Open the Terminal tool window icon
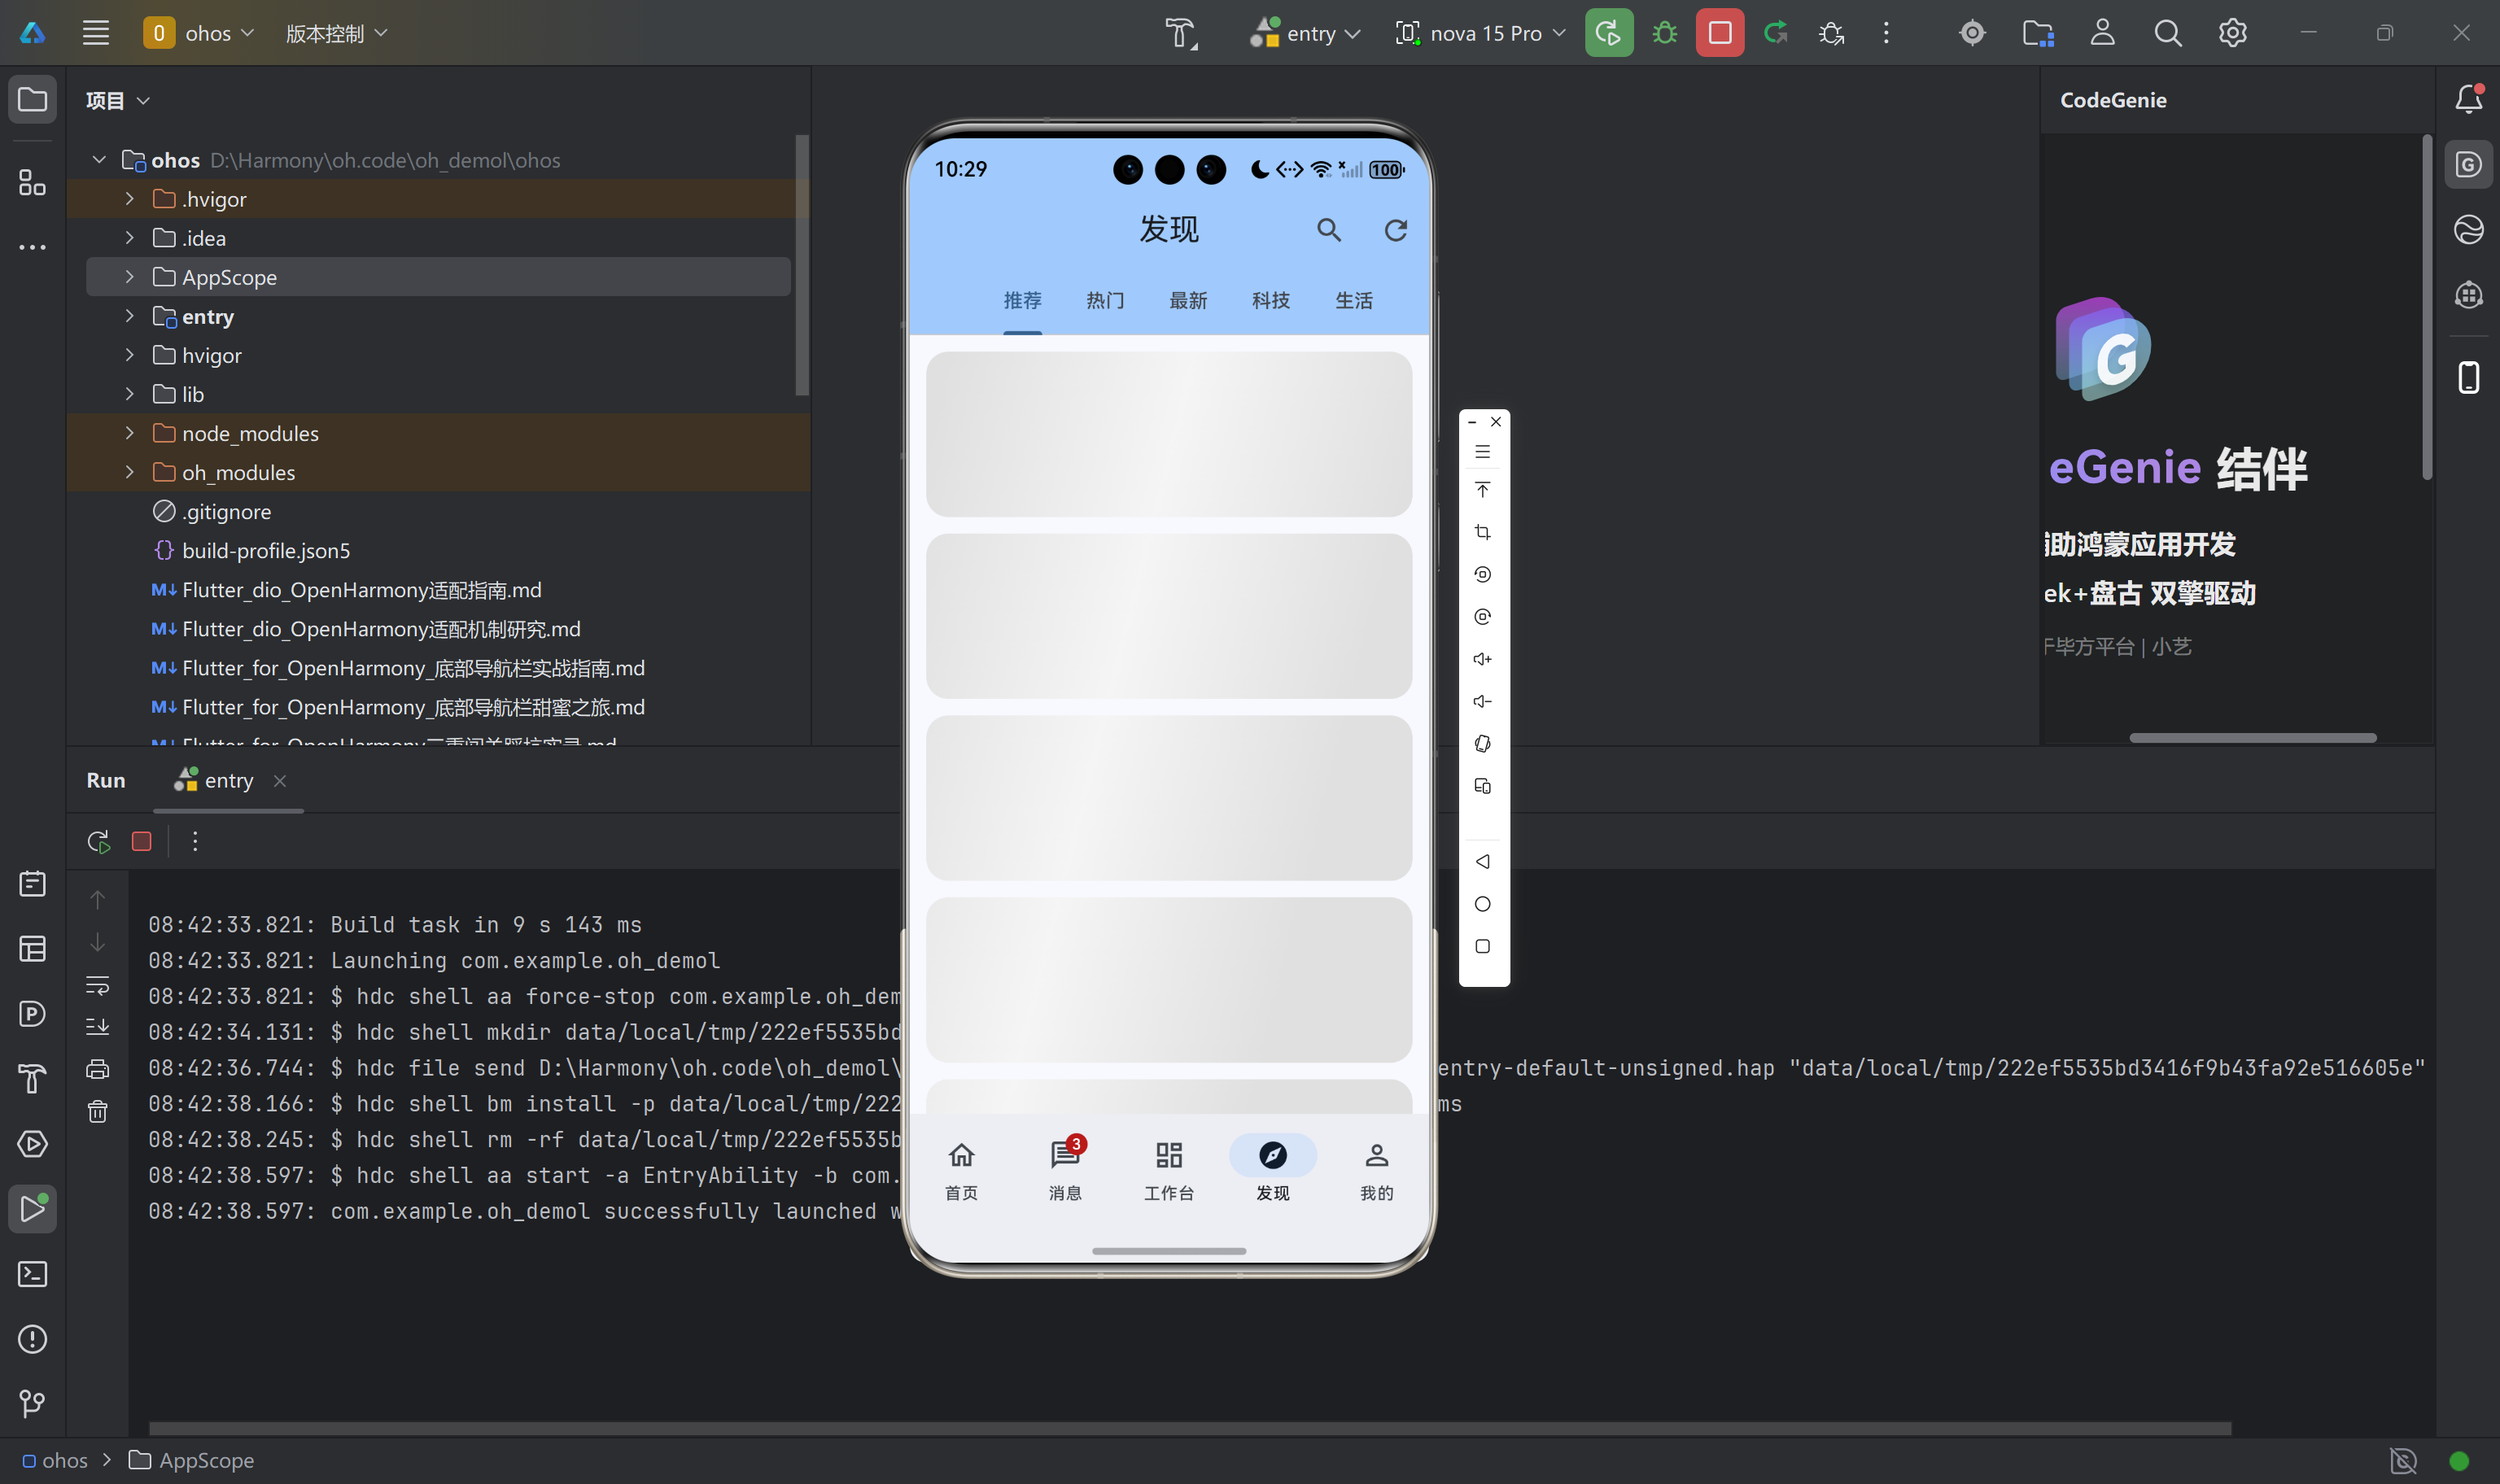This screenshot has width=2500, height=1484. (x=32, y=1274)
